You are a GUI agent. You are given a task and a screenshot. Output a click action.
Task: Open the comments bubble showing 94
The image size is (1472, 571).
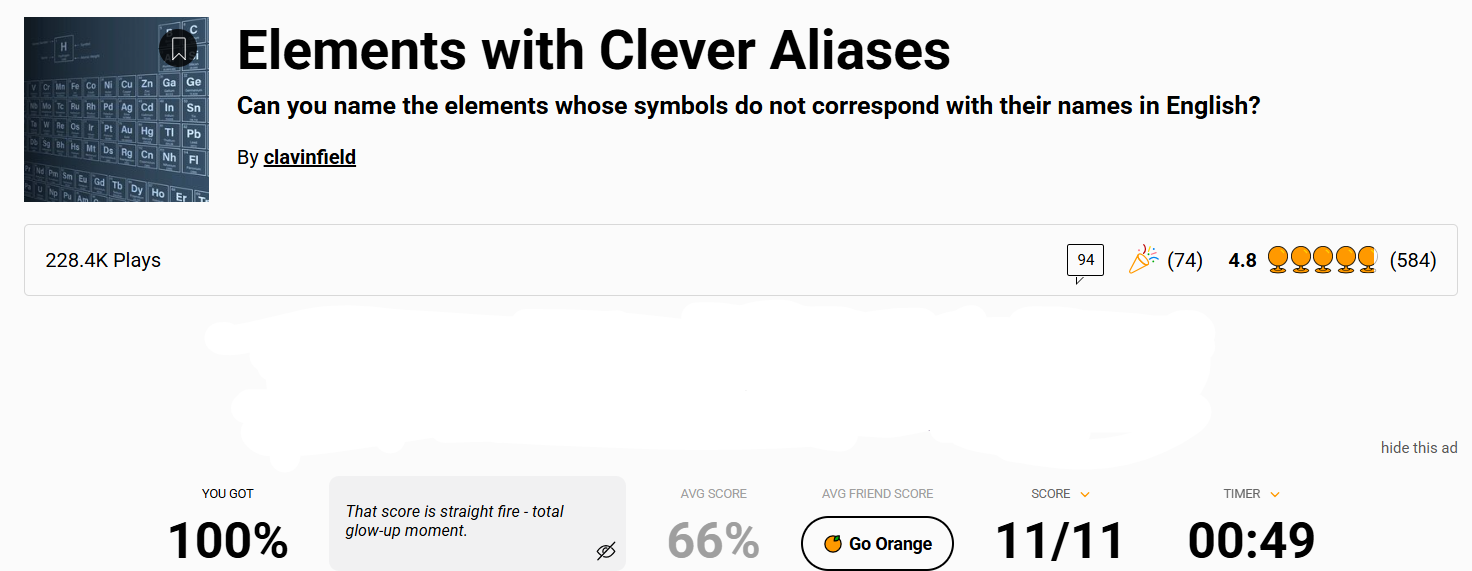(x=1085, y=261)
